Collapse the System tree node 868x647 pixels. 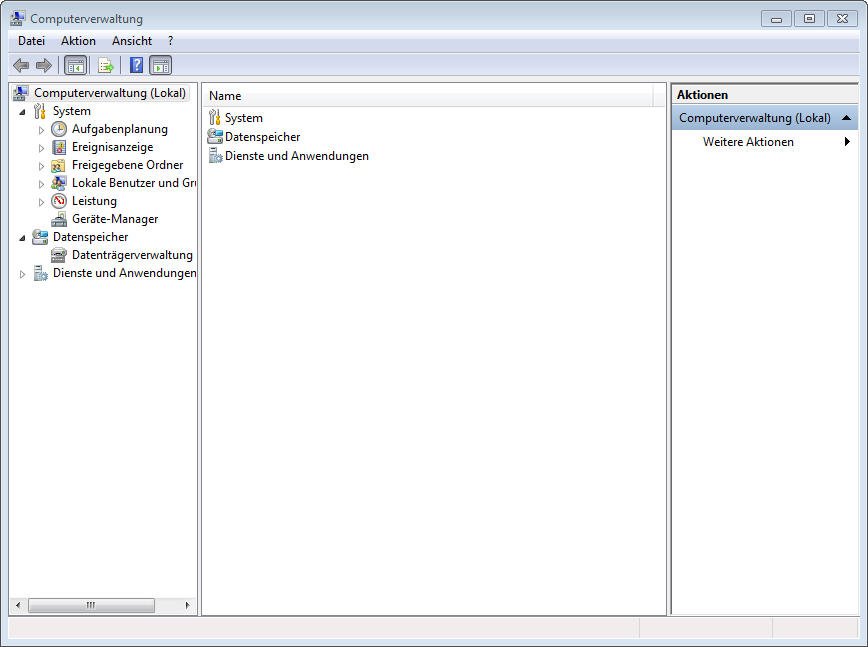point(22,112)
